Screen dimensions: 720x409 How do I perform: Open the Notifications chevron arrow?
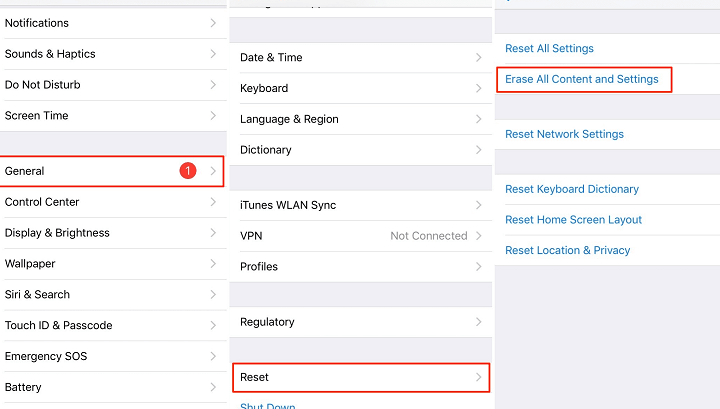coord(213,23)
